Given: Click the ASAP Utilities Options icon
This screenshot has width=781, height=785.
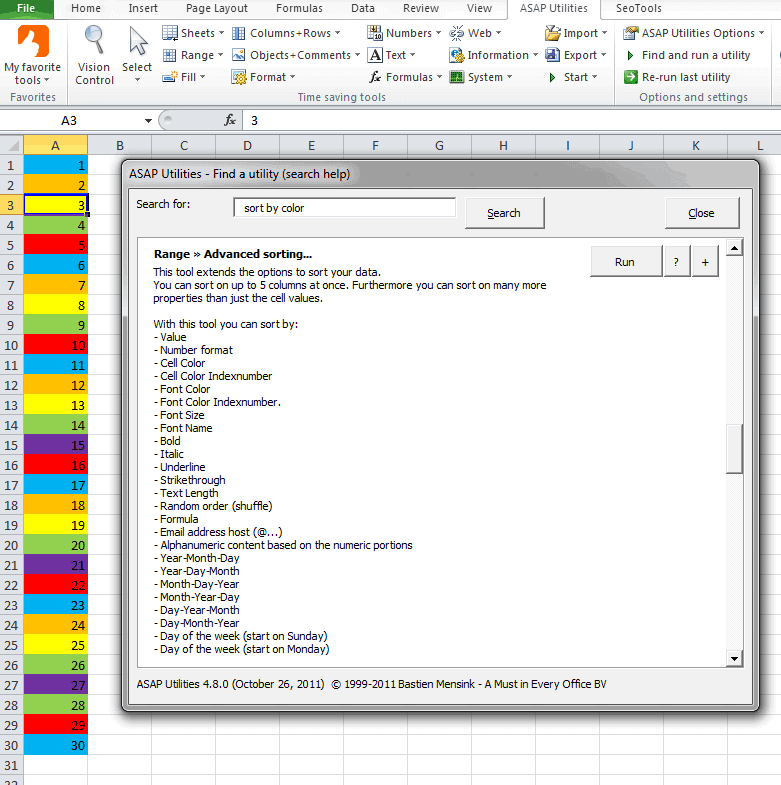Looking at the screenshot, I should coord(630,33).
